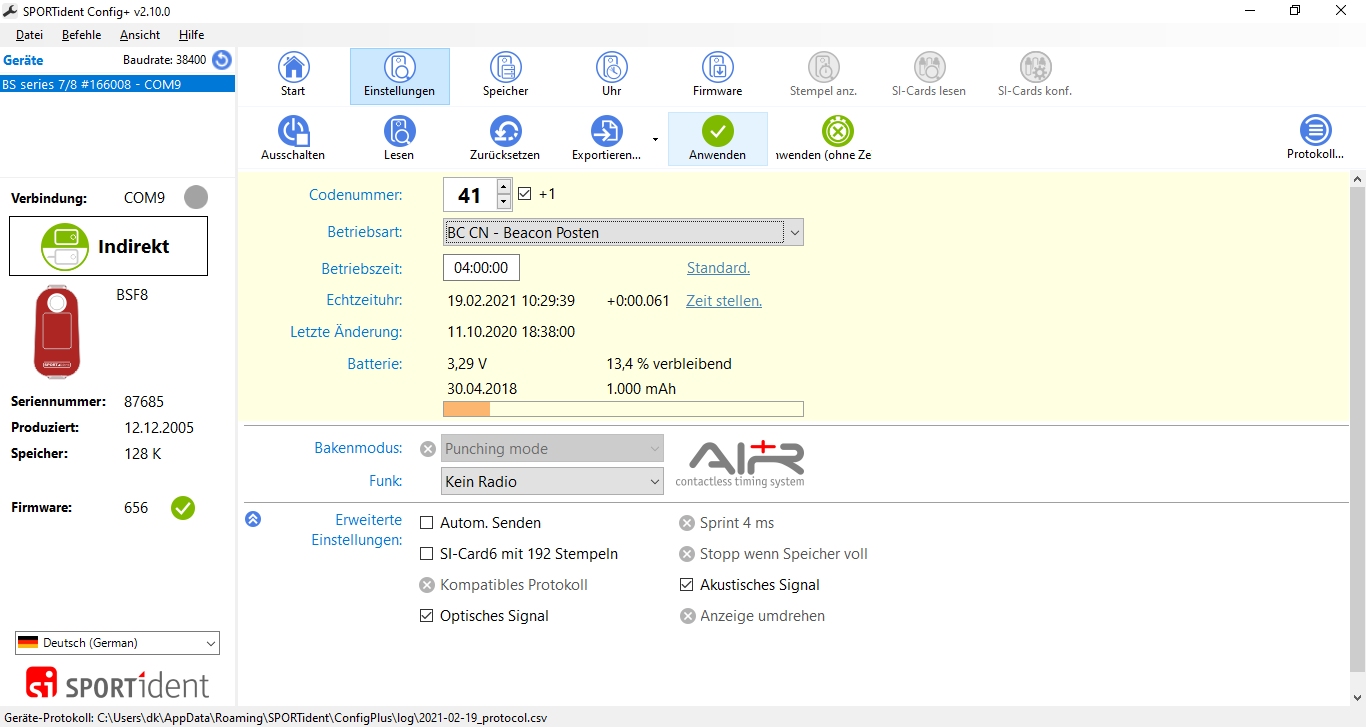
Task: Click the SI-Cards lesen icon
Action: [929, 68]
